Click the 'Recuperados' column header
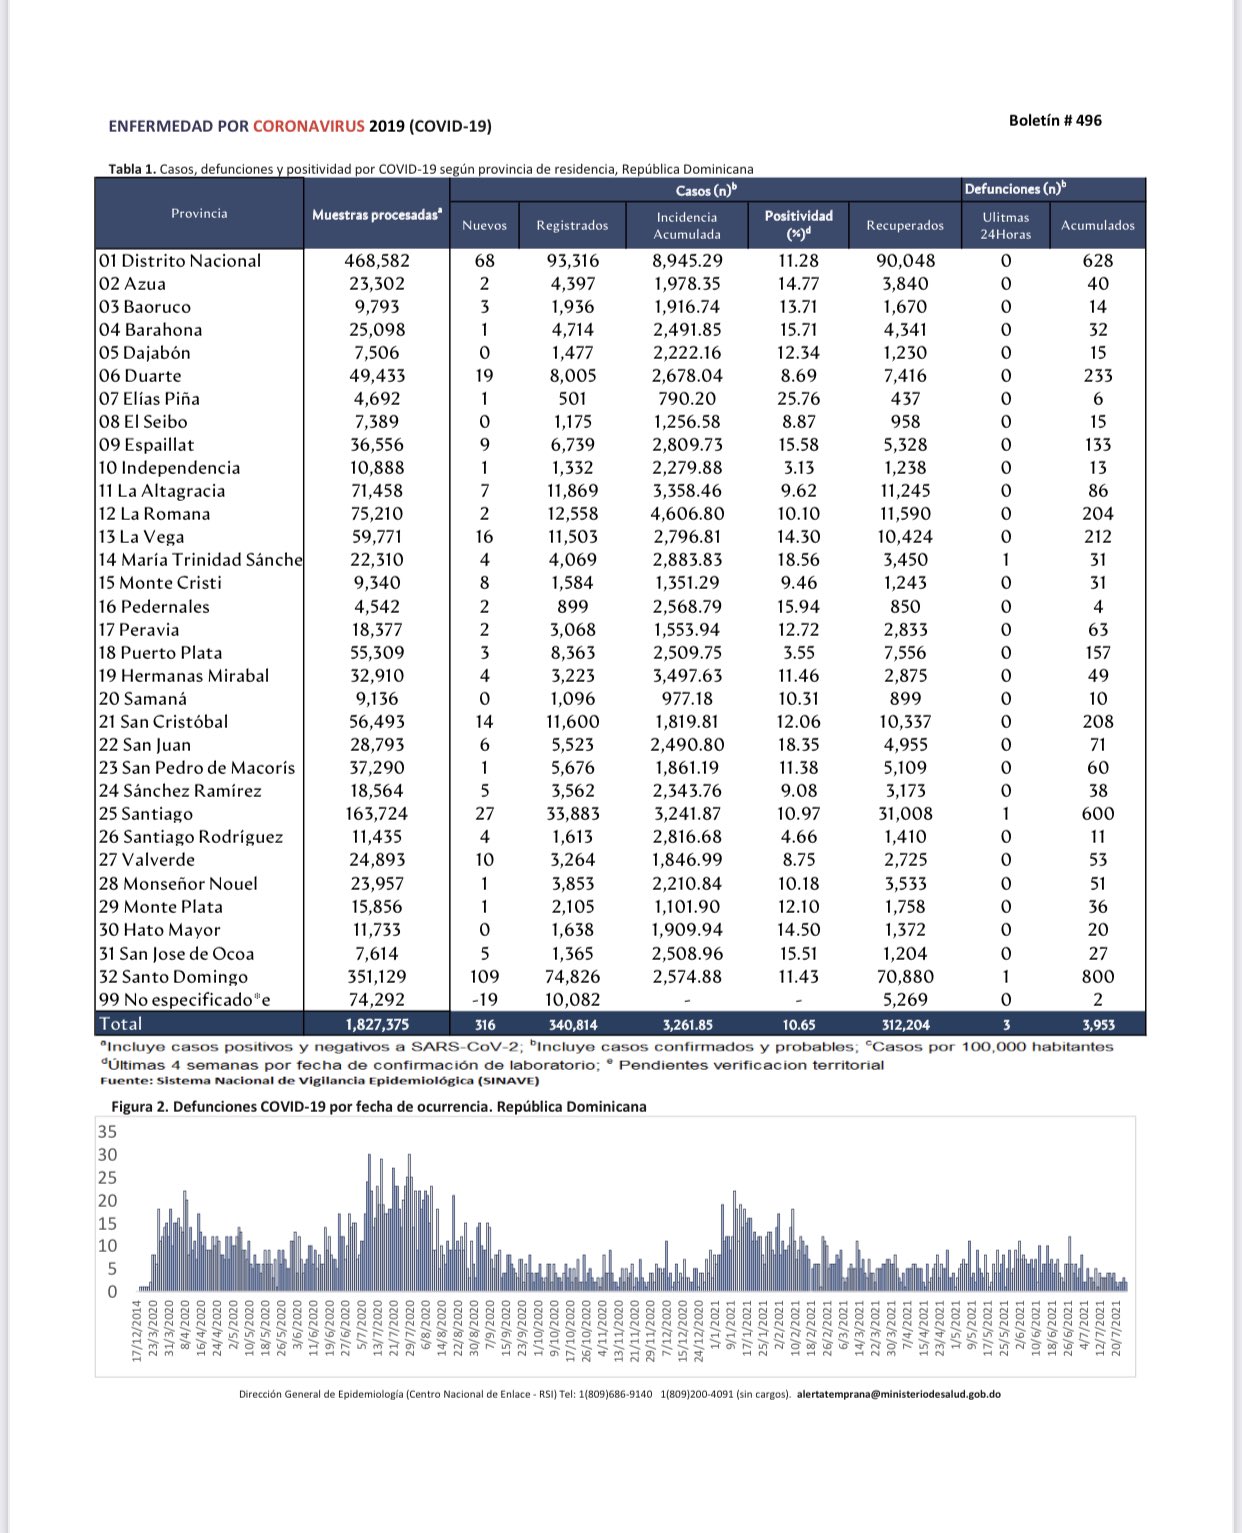 point(905,225)
